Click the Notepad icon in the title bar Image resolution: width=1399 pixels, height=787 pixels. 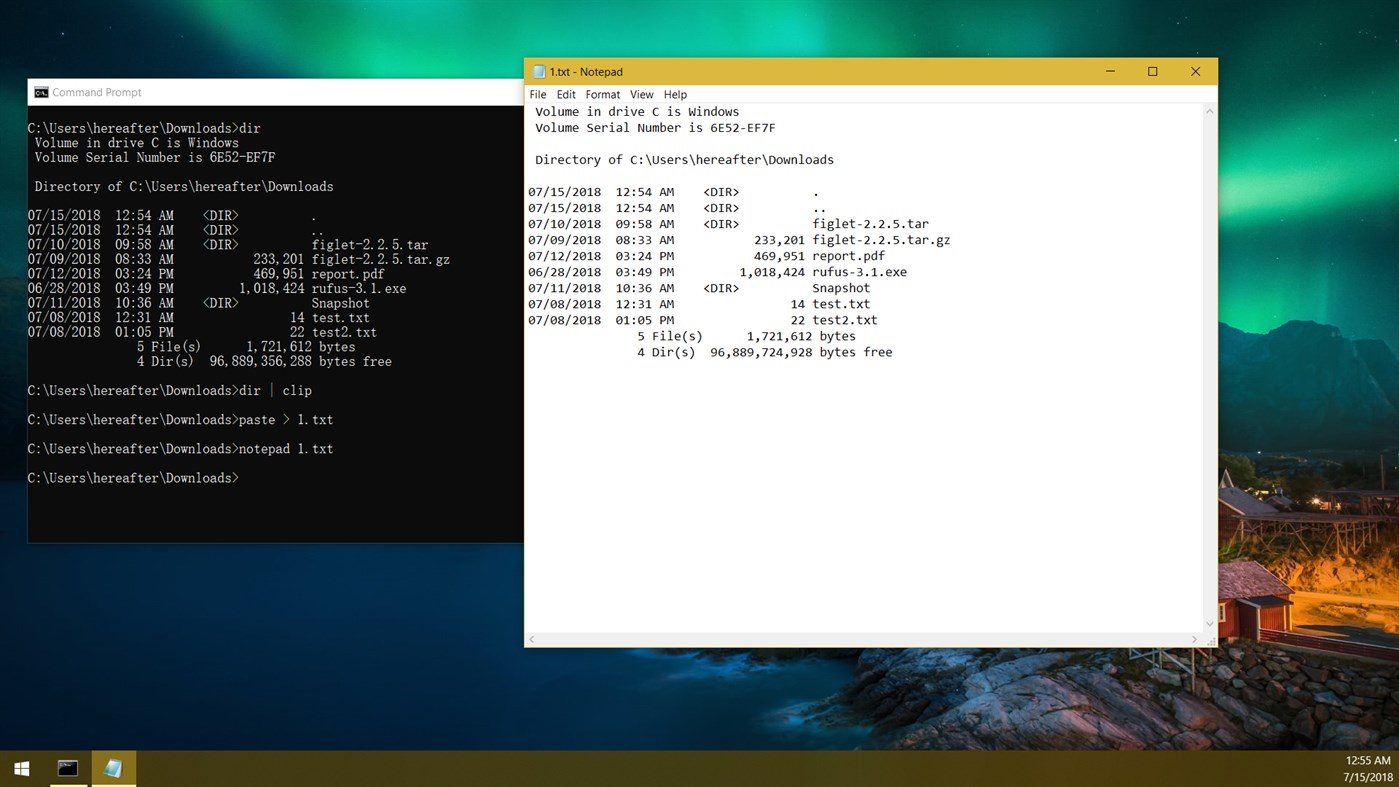pyautogui.click(x=539, y=71)
